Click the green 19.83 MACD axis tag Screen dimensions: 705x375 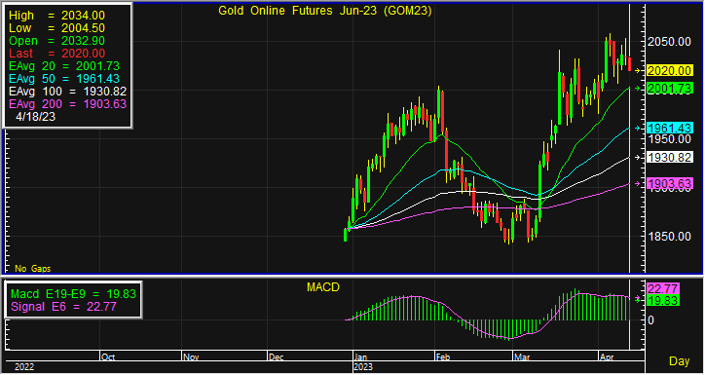pos(663,300)
